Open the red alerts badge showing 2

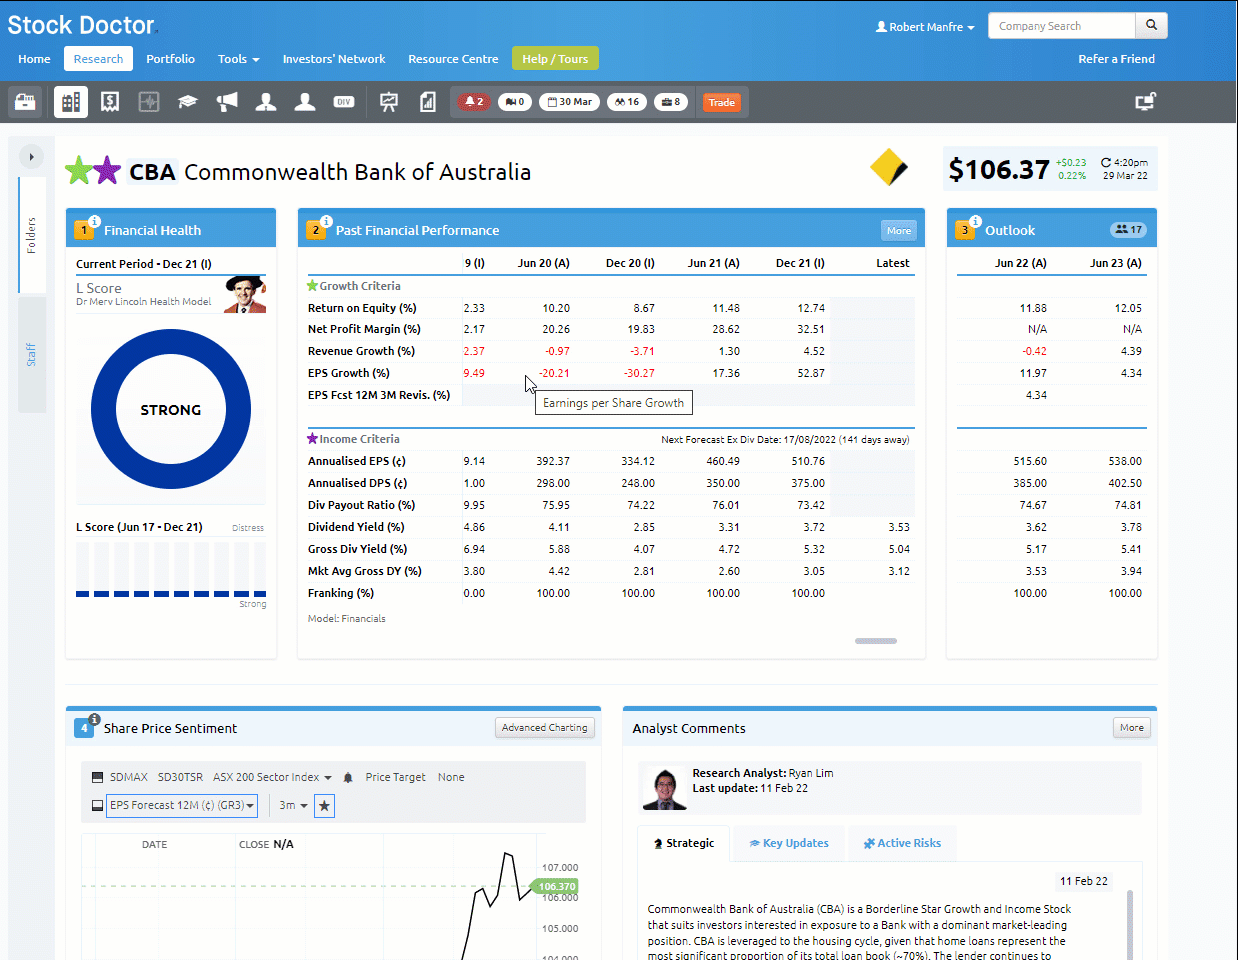click(474, 102)
